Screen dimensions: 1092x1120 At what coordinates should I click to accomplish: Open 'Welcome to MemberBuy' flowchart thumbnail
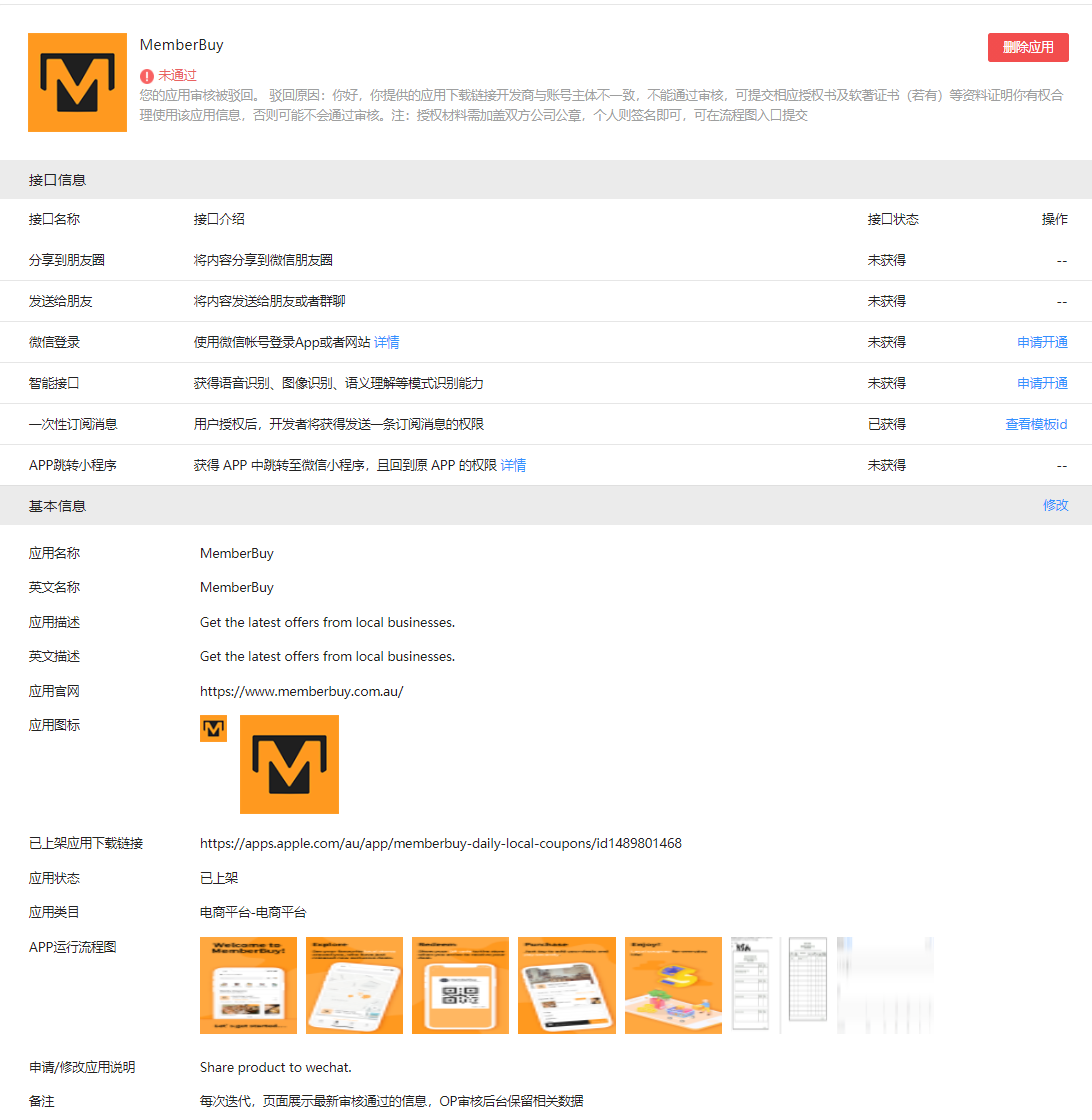coord(249,986)
